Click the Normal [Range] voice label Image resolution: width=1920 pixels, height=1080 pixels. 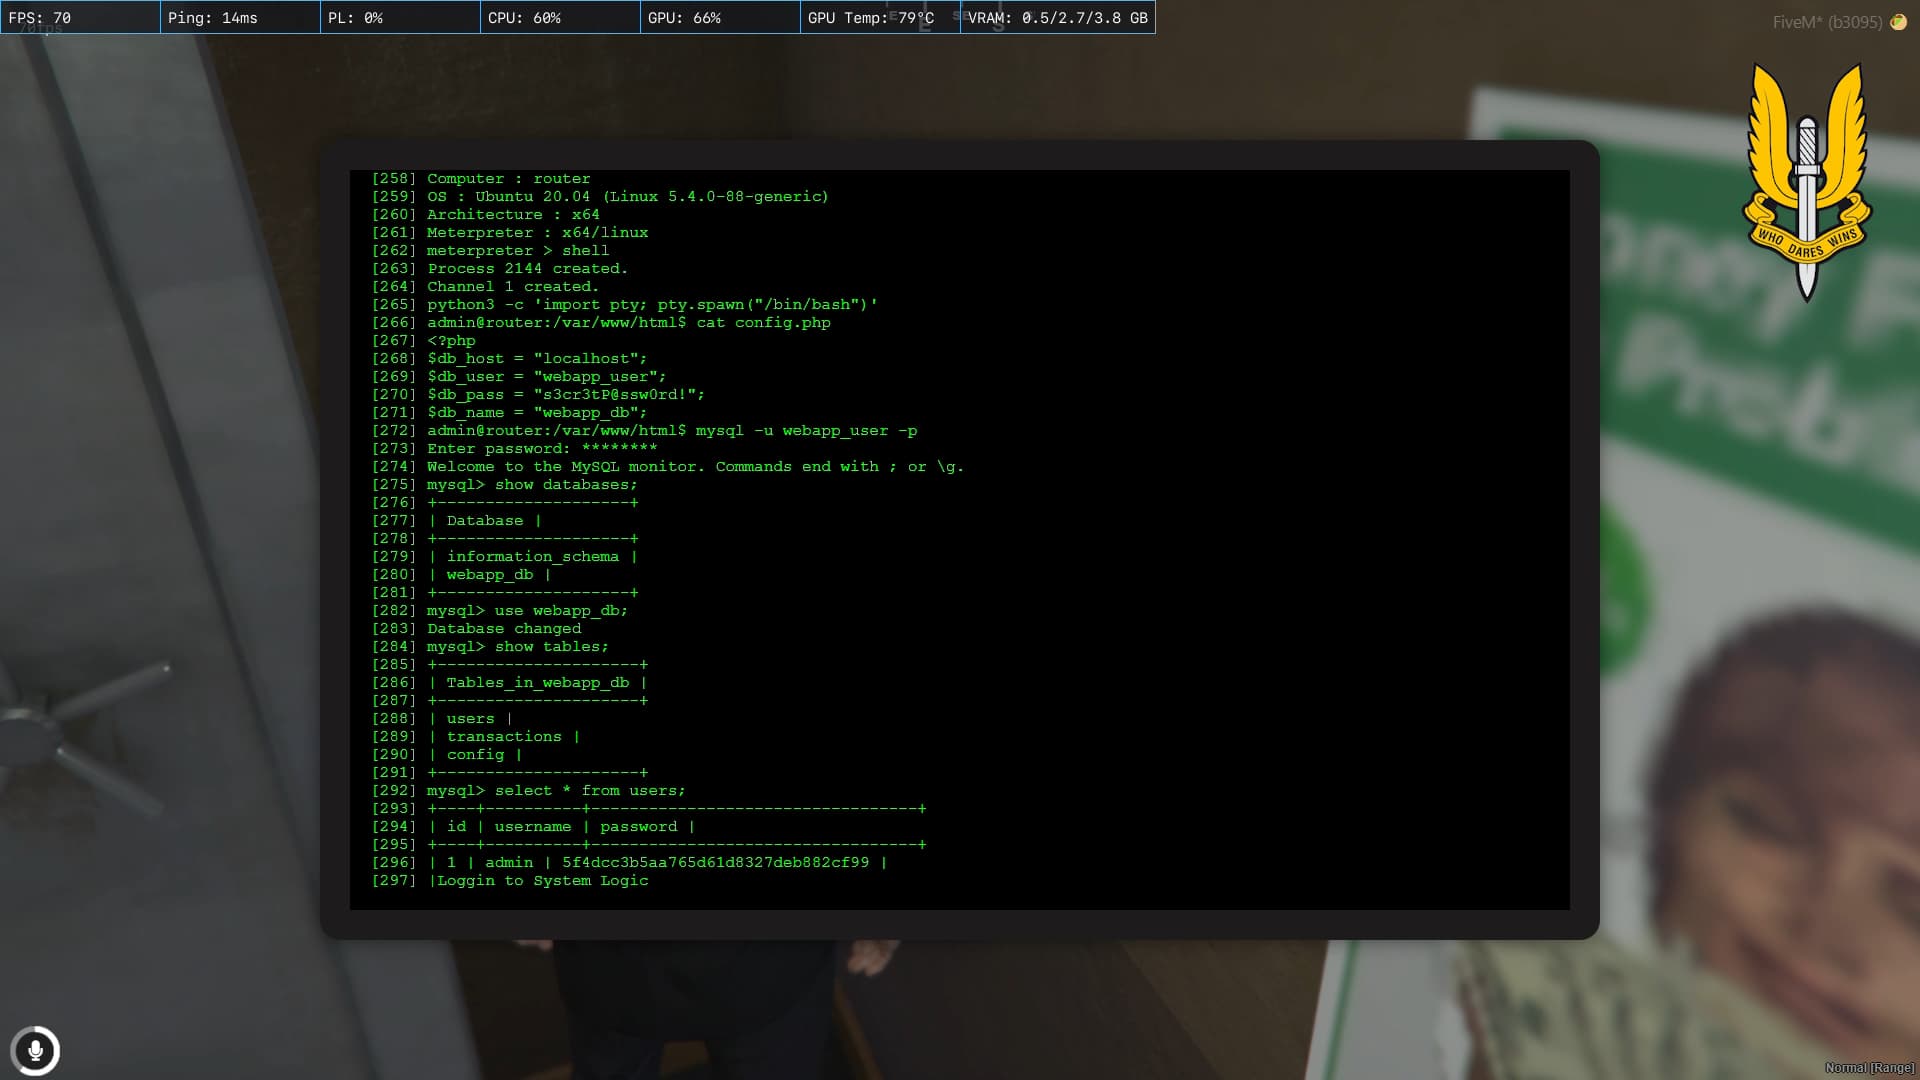1869,1068
